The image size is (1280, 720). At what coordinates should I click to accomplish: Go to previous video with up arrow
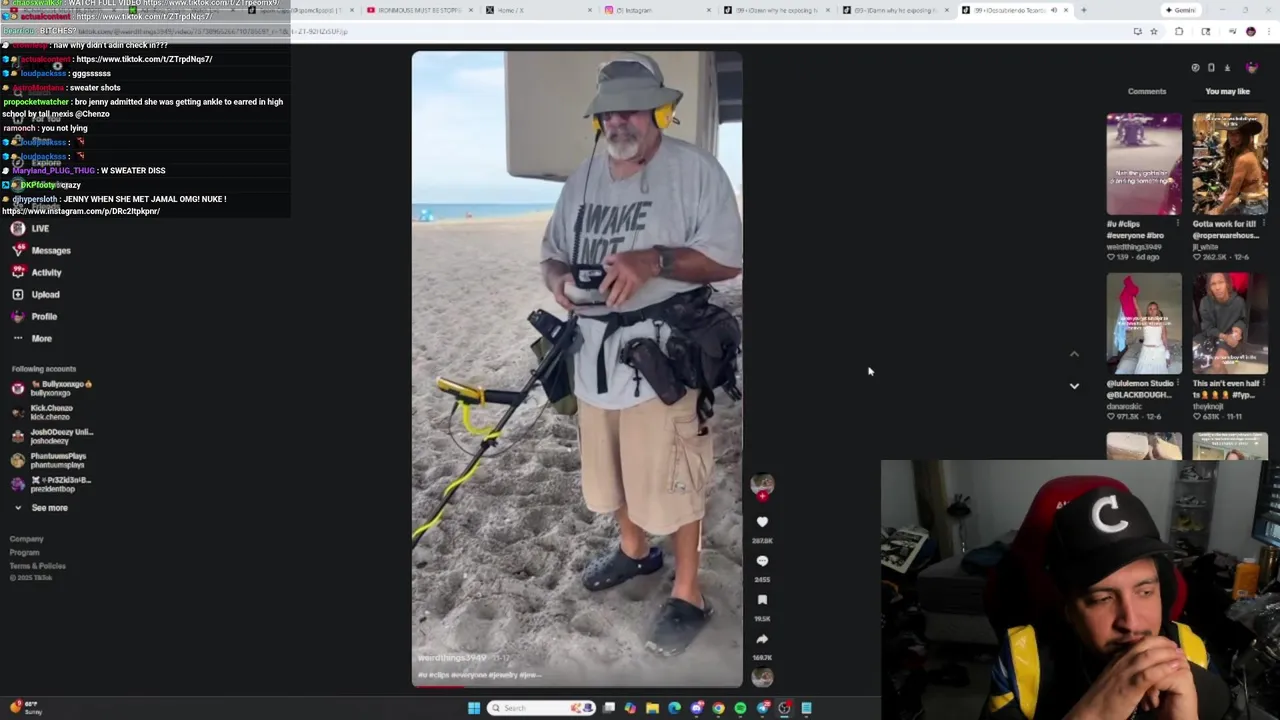[1074, 354]
